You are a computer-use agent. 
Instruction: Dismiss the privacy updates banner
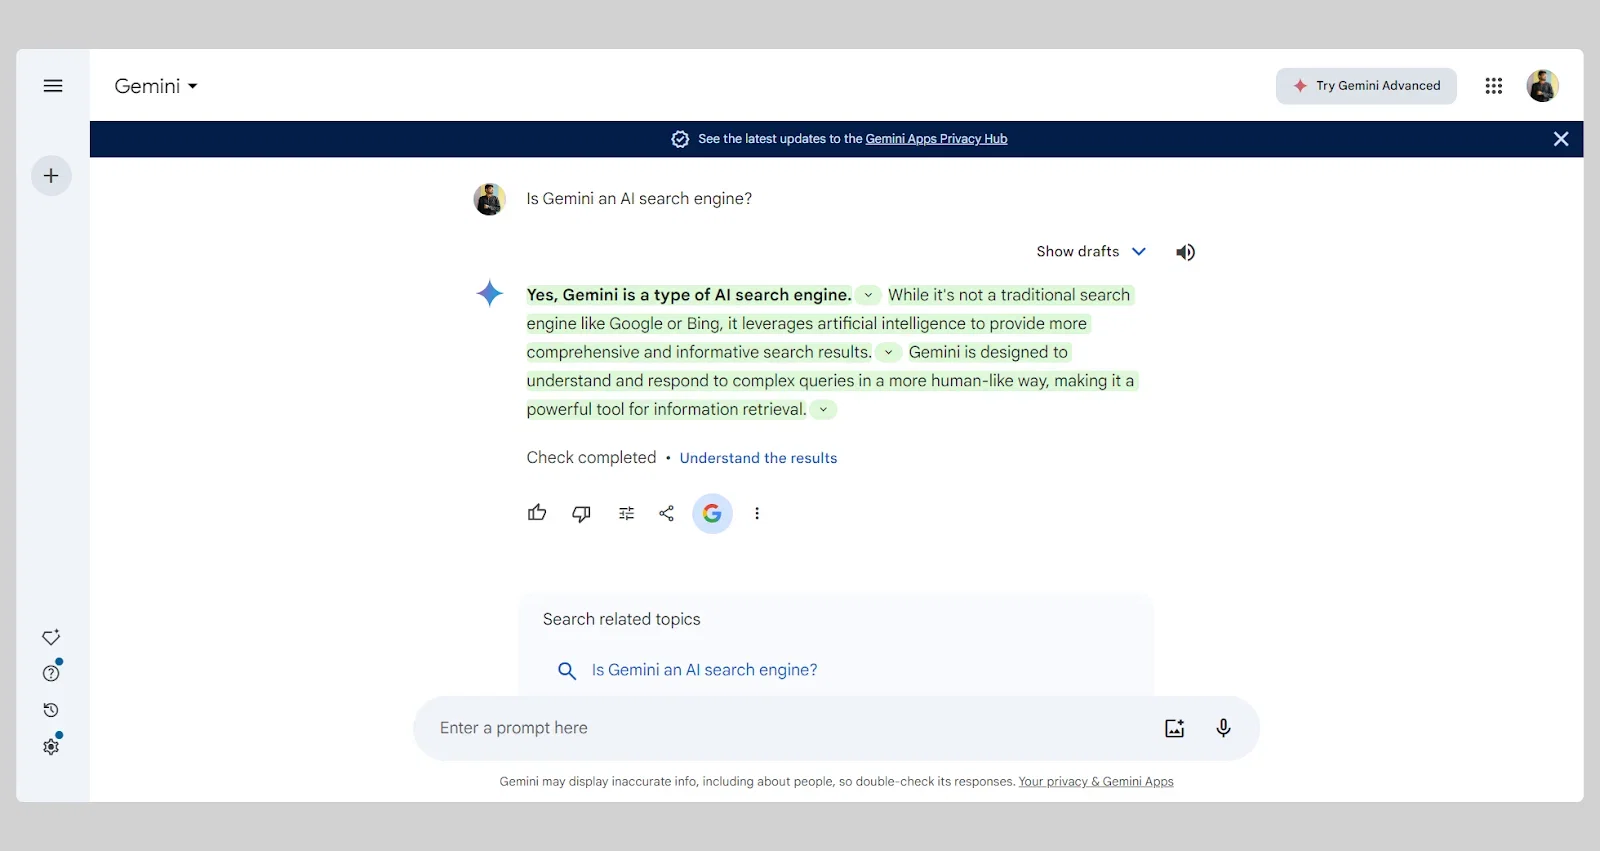click(1561, 139)
